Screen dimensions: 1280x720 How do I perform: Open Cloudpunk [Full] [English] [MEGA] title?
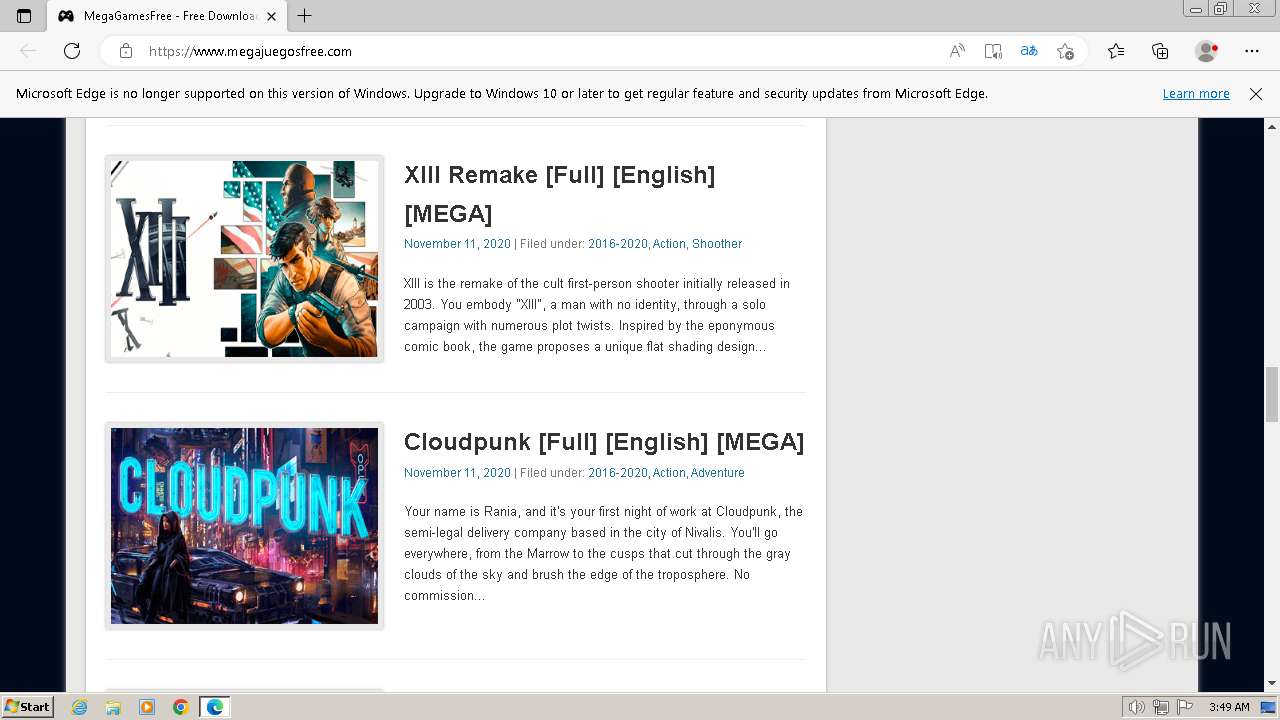tap(604, 442)
